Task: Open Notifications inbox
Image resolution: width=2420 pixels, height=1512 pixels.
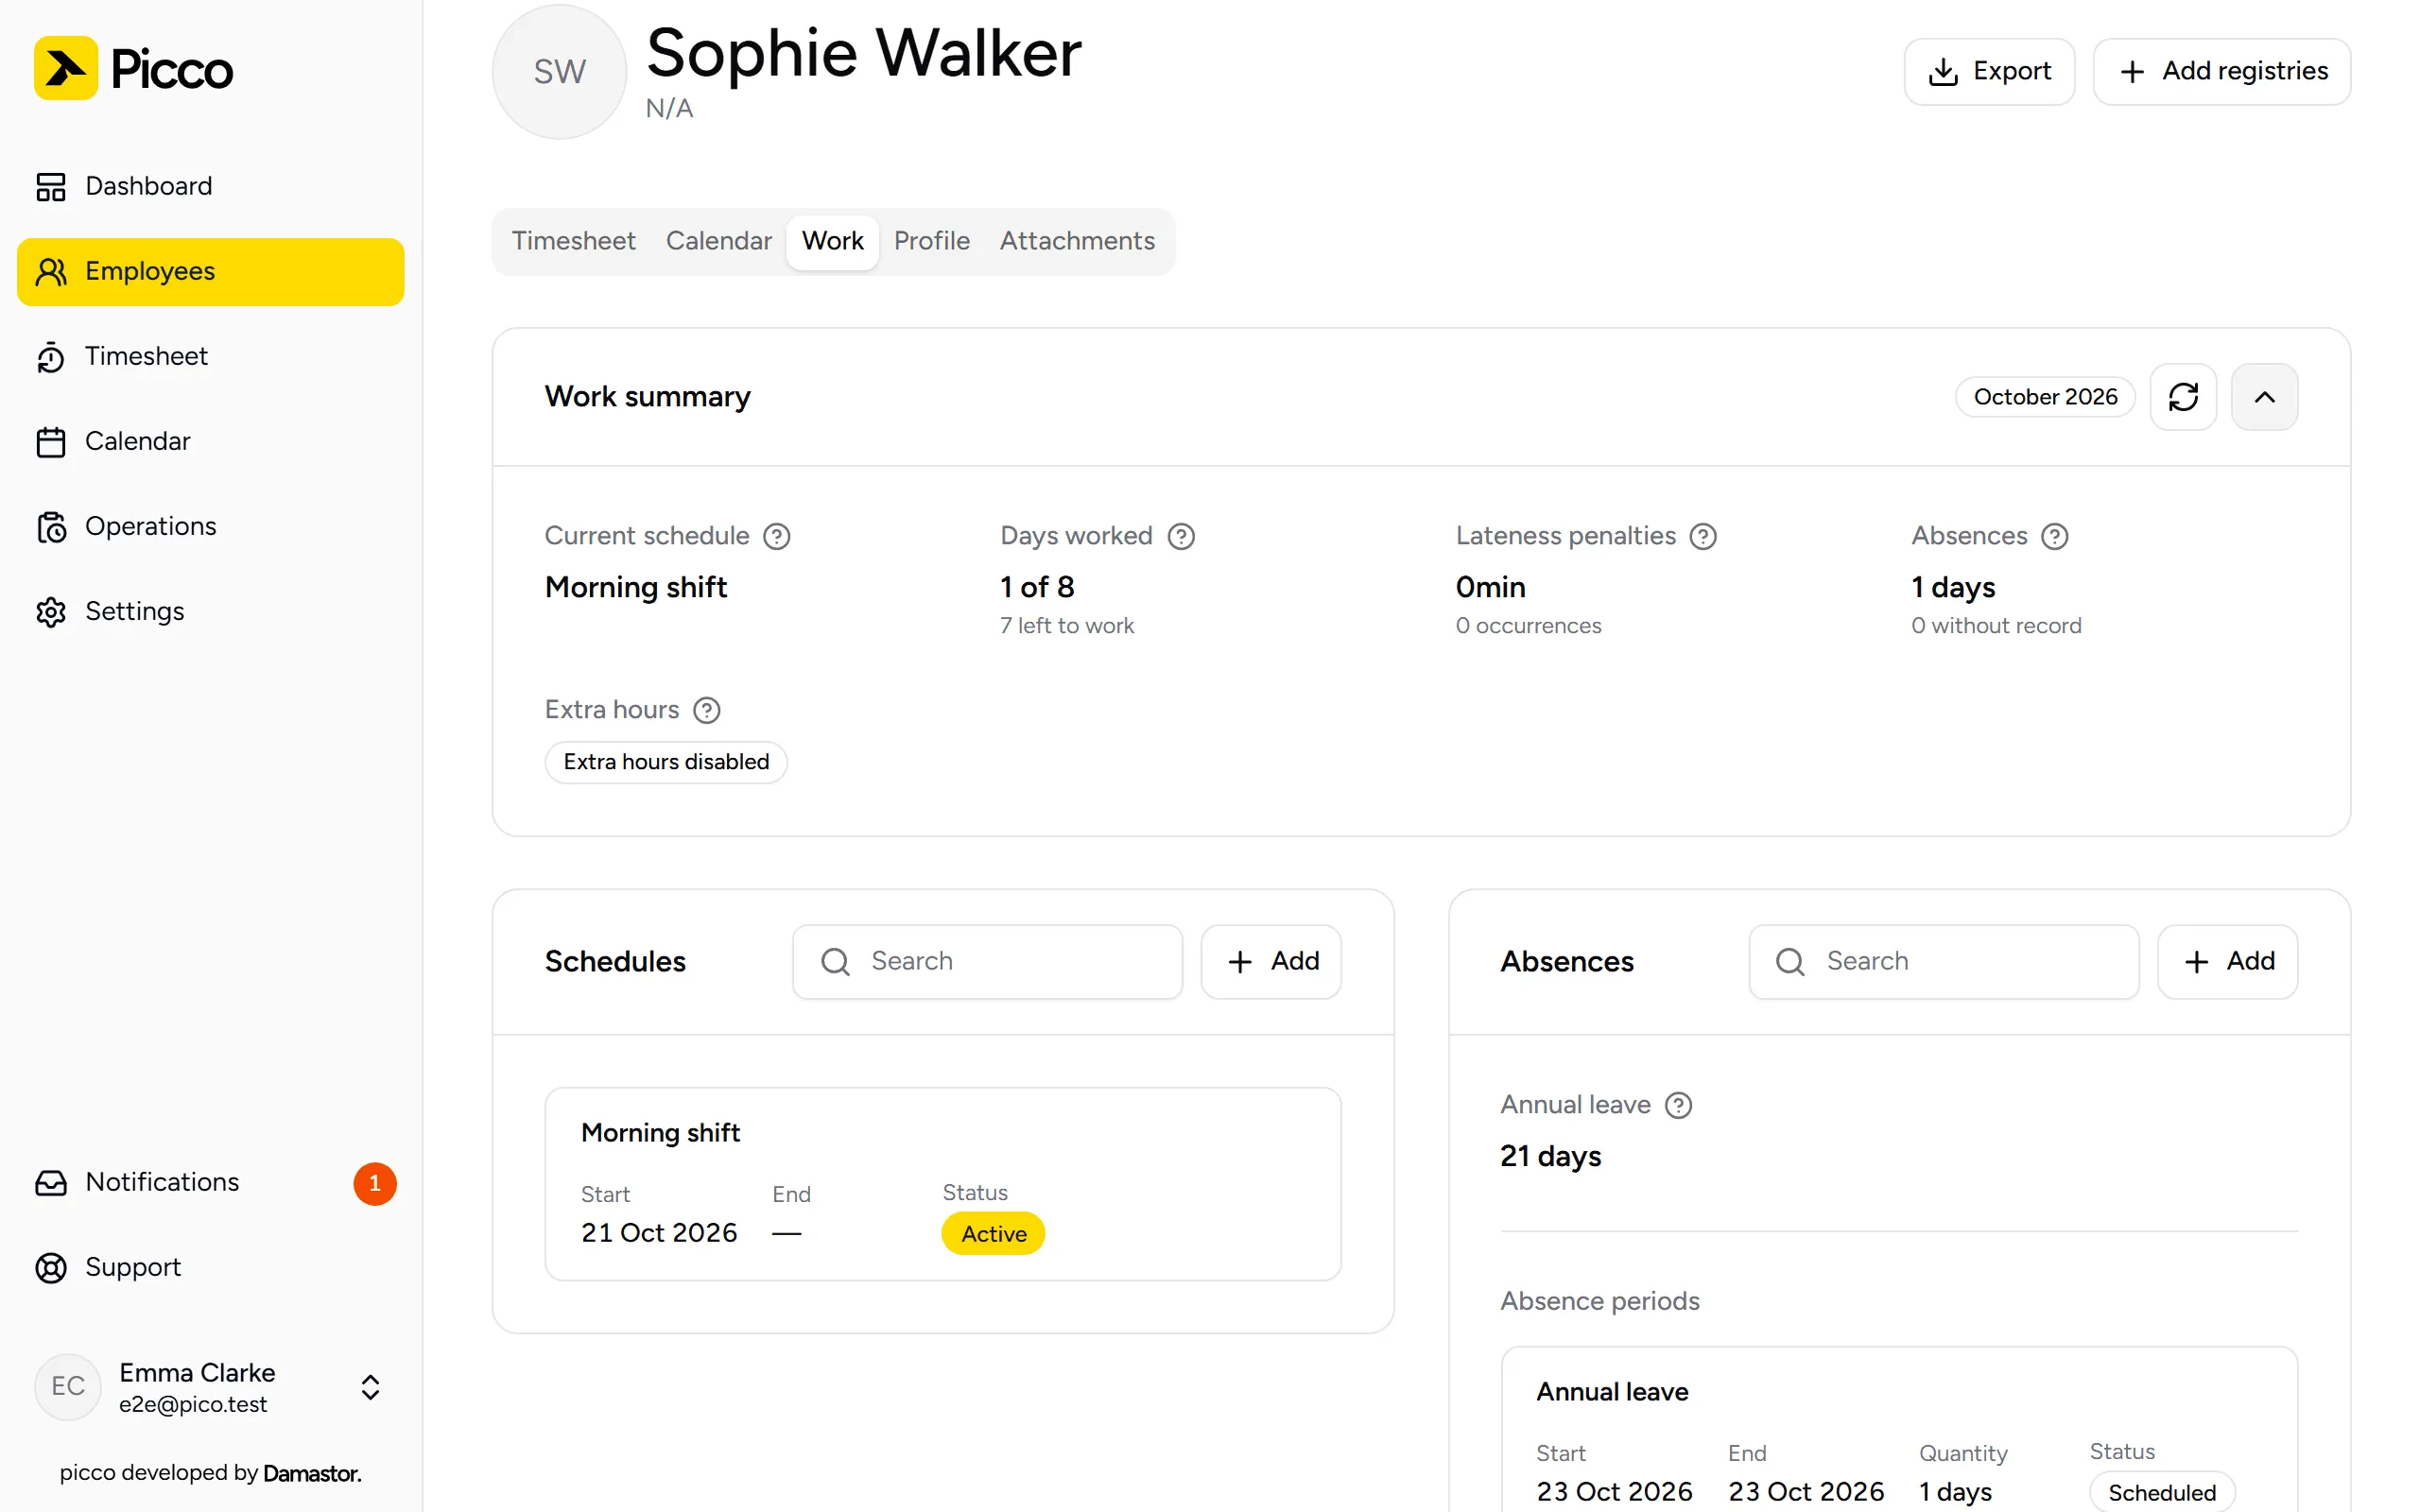Action: click(x=210, y=1182)
